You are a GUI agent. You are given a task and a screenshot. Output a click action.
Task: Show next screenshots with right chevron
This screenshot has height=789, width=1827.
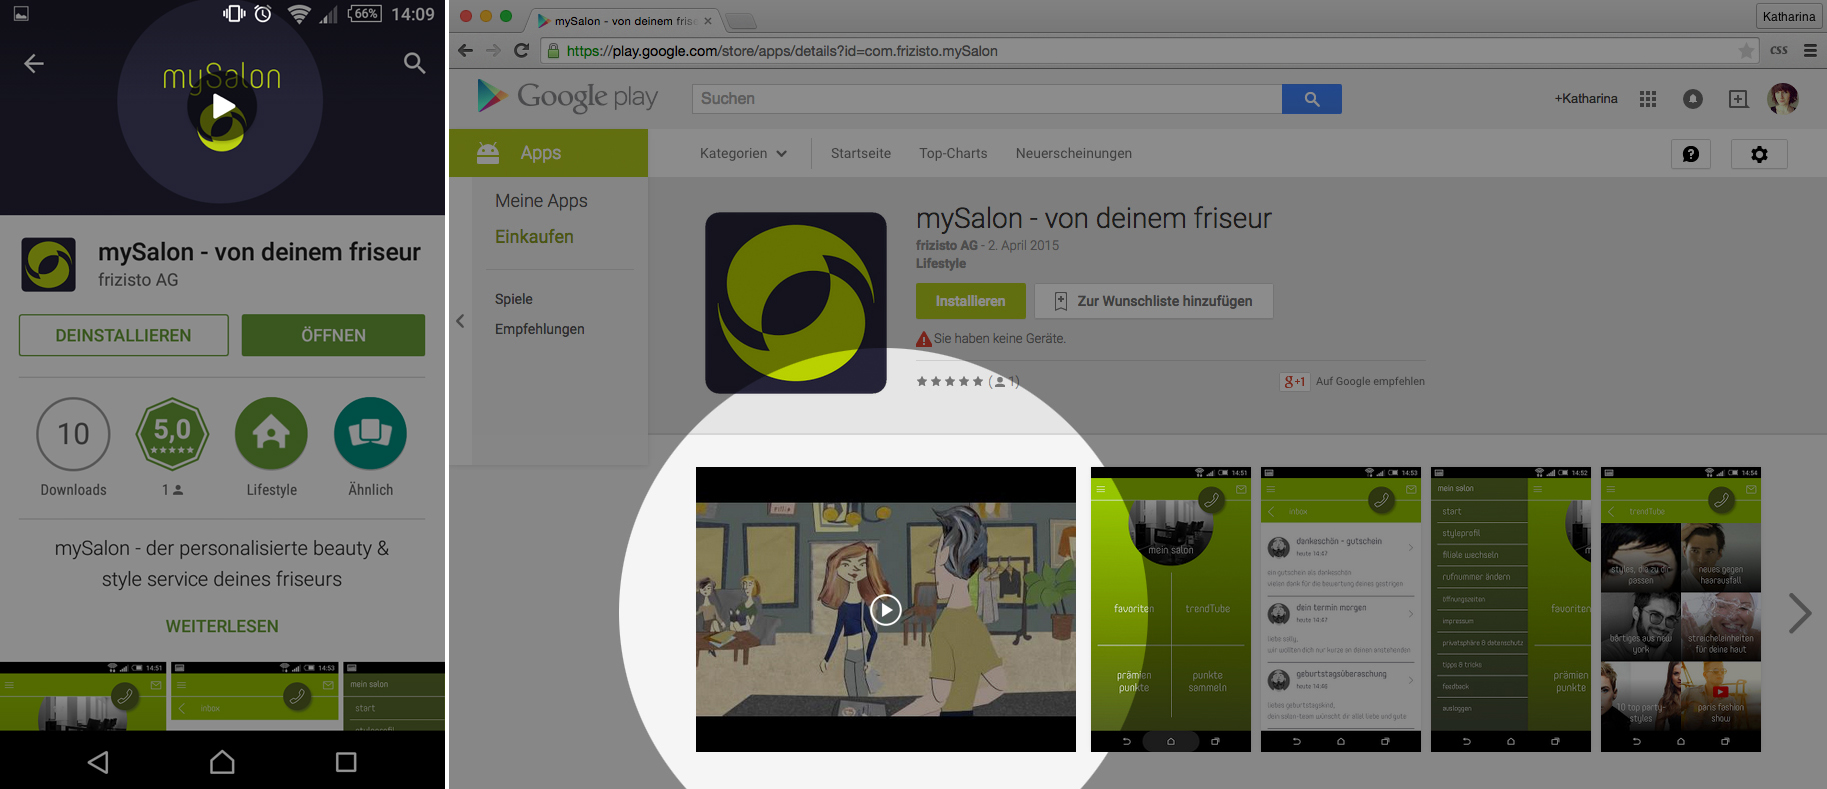[x=1800, y=613]
